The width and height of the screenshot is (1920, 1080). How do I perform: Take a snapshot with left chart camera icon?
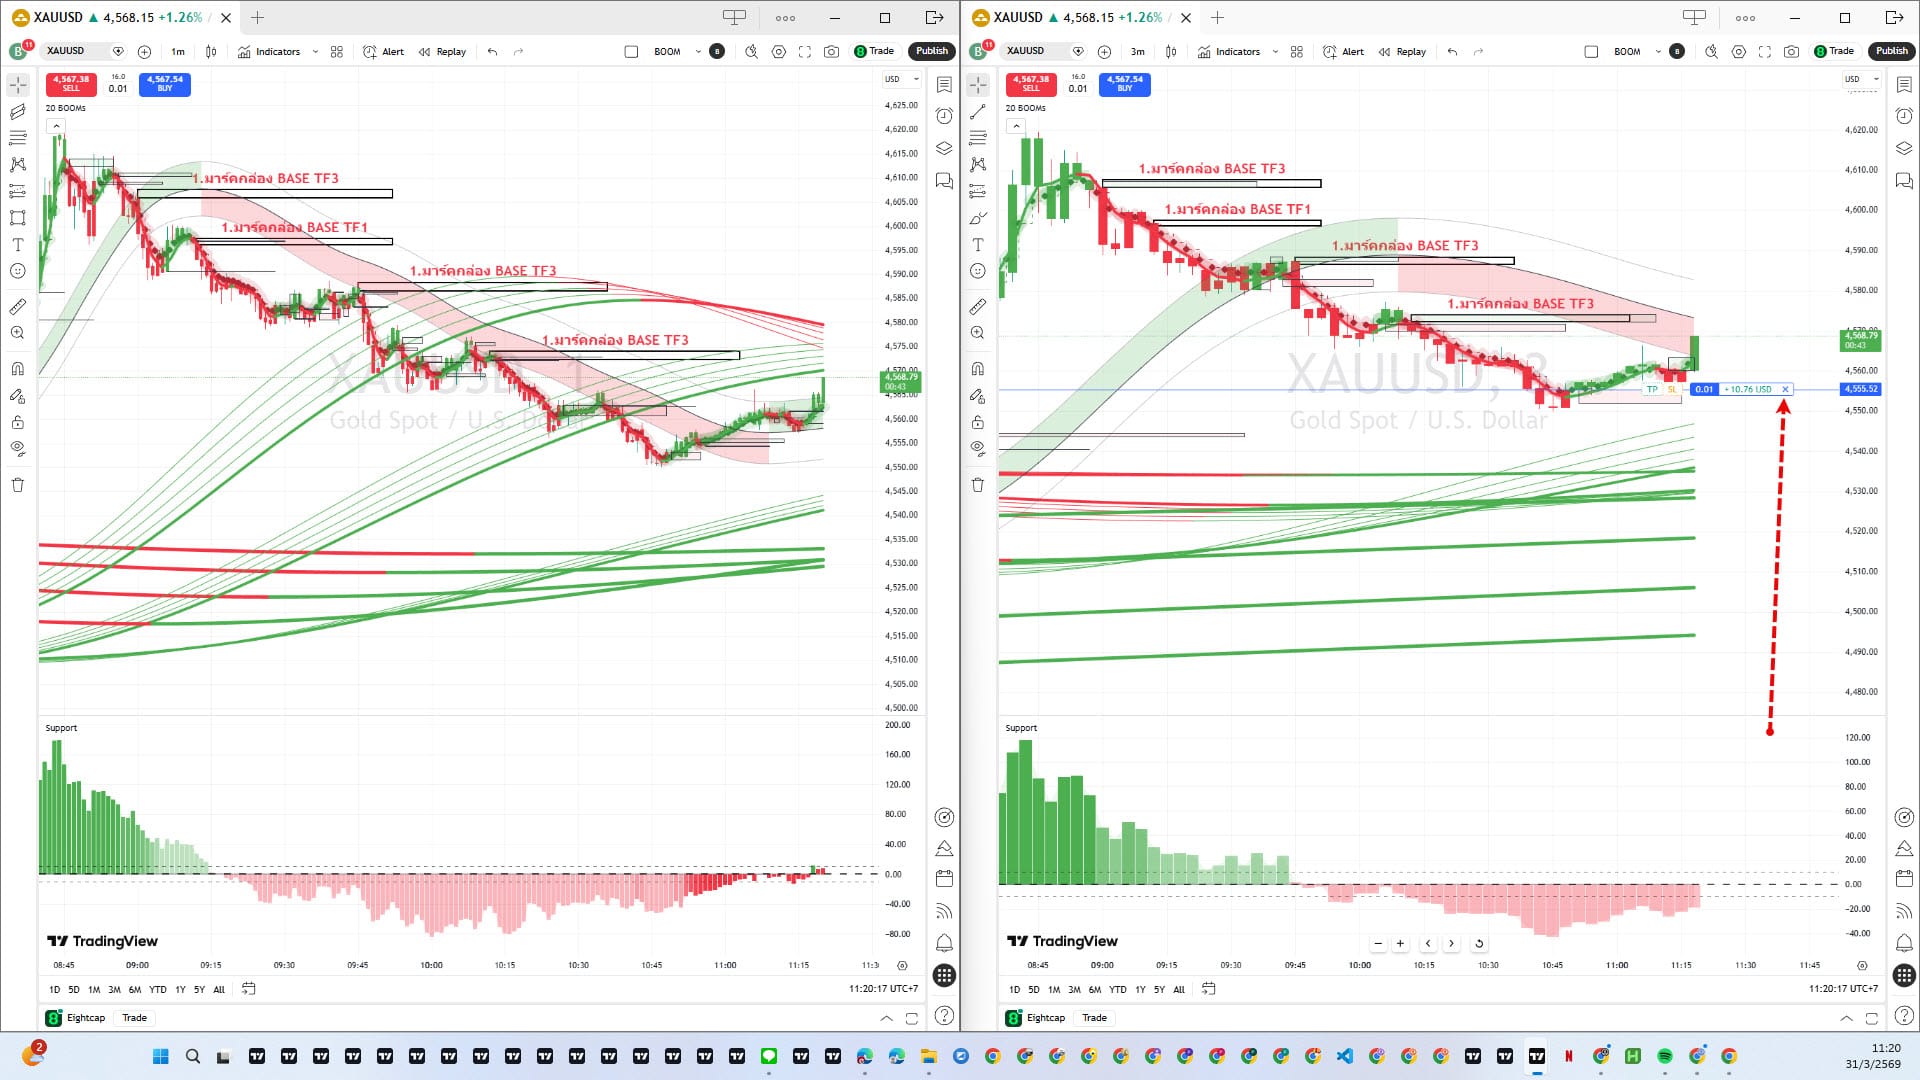pyautogui.click(x=831, y=51)
